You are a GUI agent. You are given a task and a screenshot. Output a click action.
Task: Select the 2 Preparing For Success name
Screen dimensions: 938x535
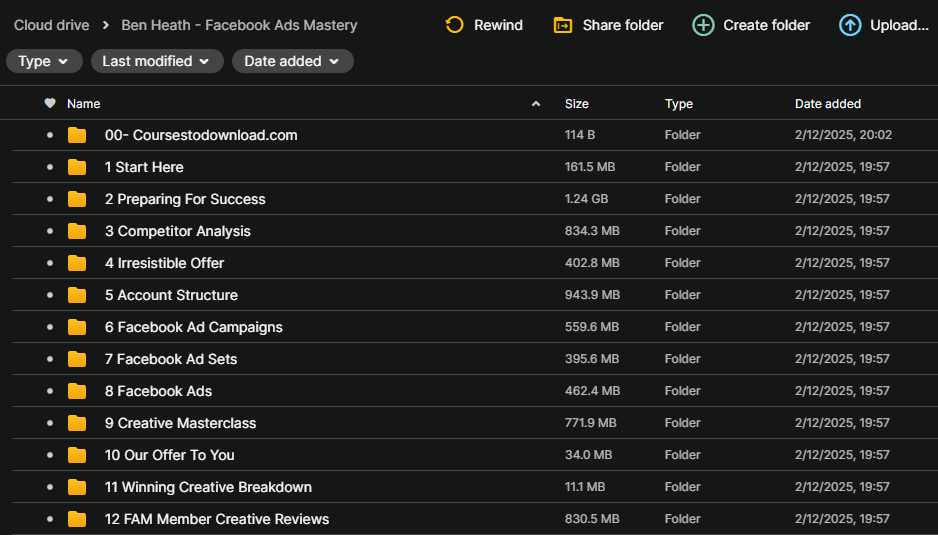coord(185,199)
